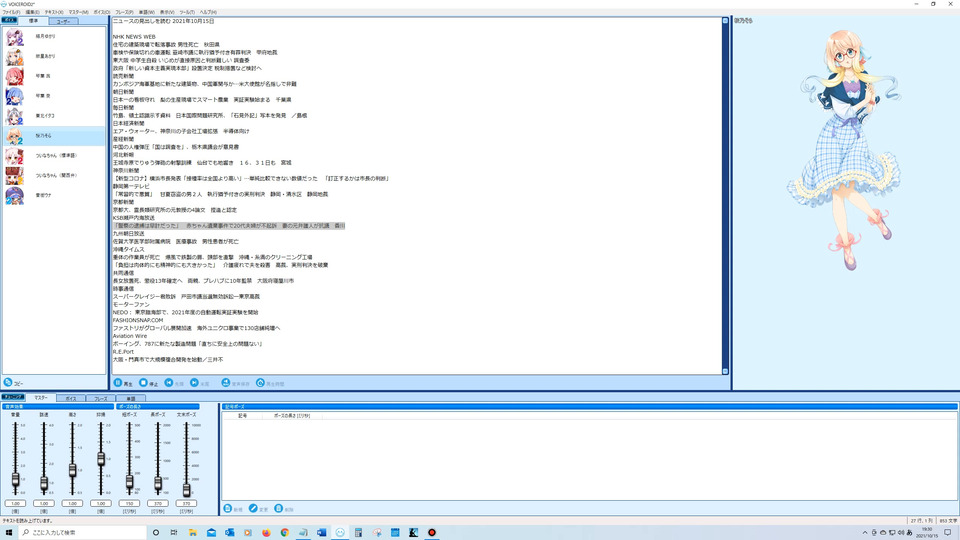Click the 音声保存 (save audio) icon

pos(225,383)
